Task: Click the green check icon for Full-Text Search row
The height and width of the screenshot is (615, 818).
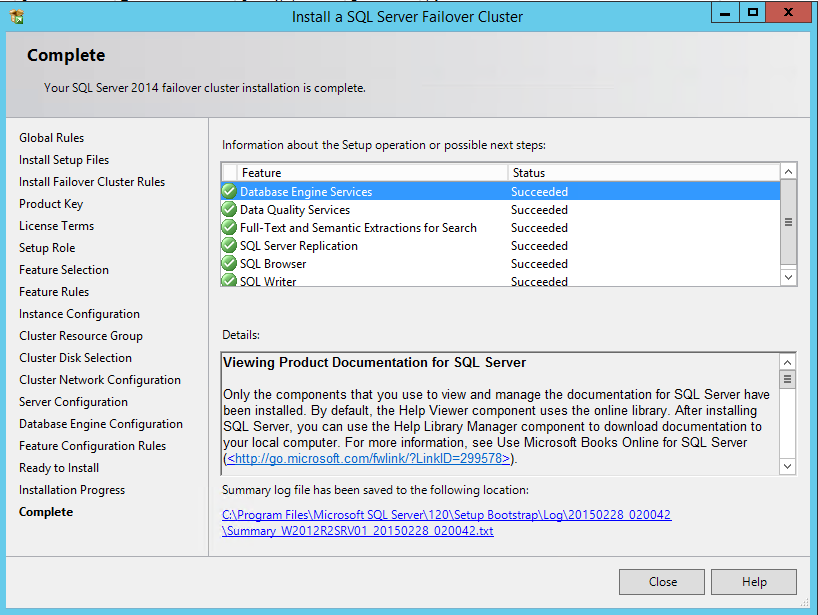Action: tap(230, 228)
